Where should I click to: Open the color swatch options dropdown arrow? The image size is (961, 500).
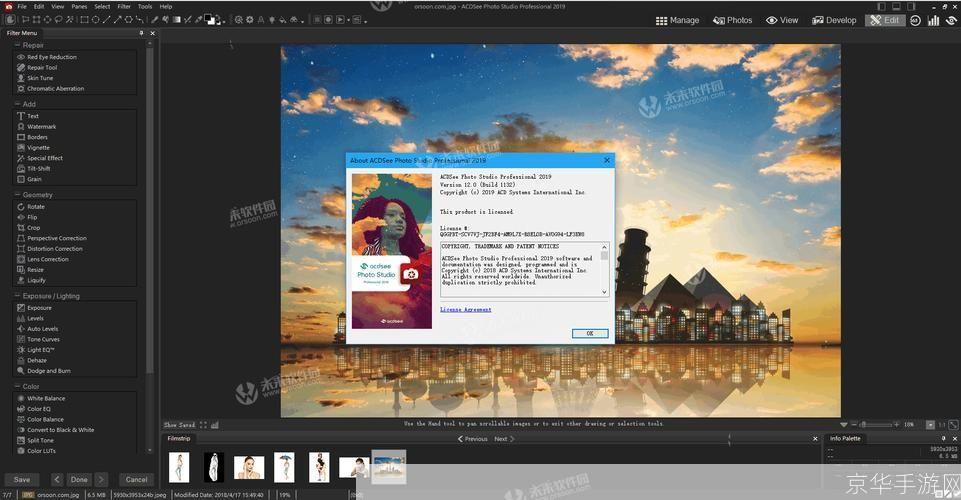click(x=224, y=21)
